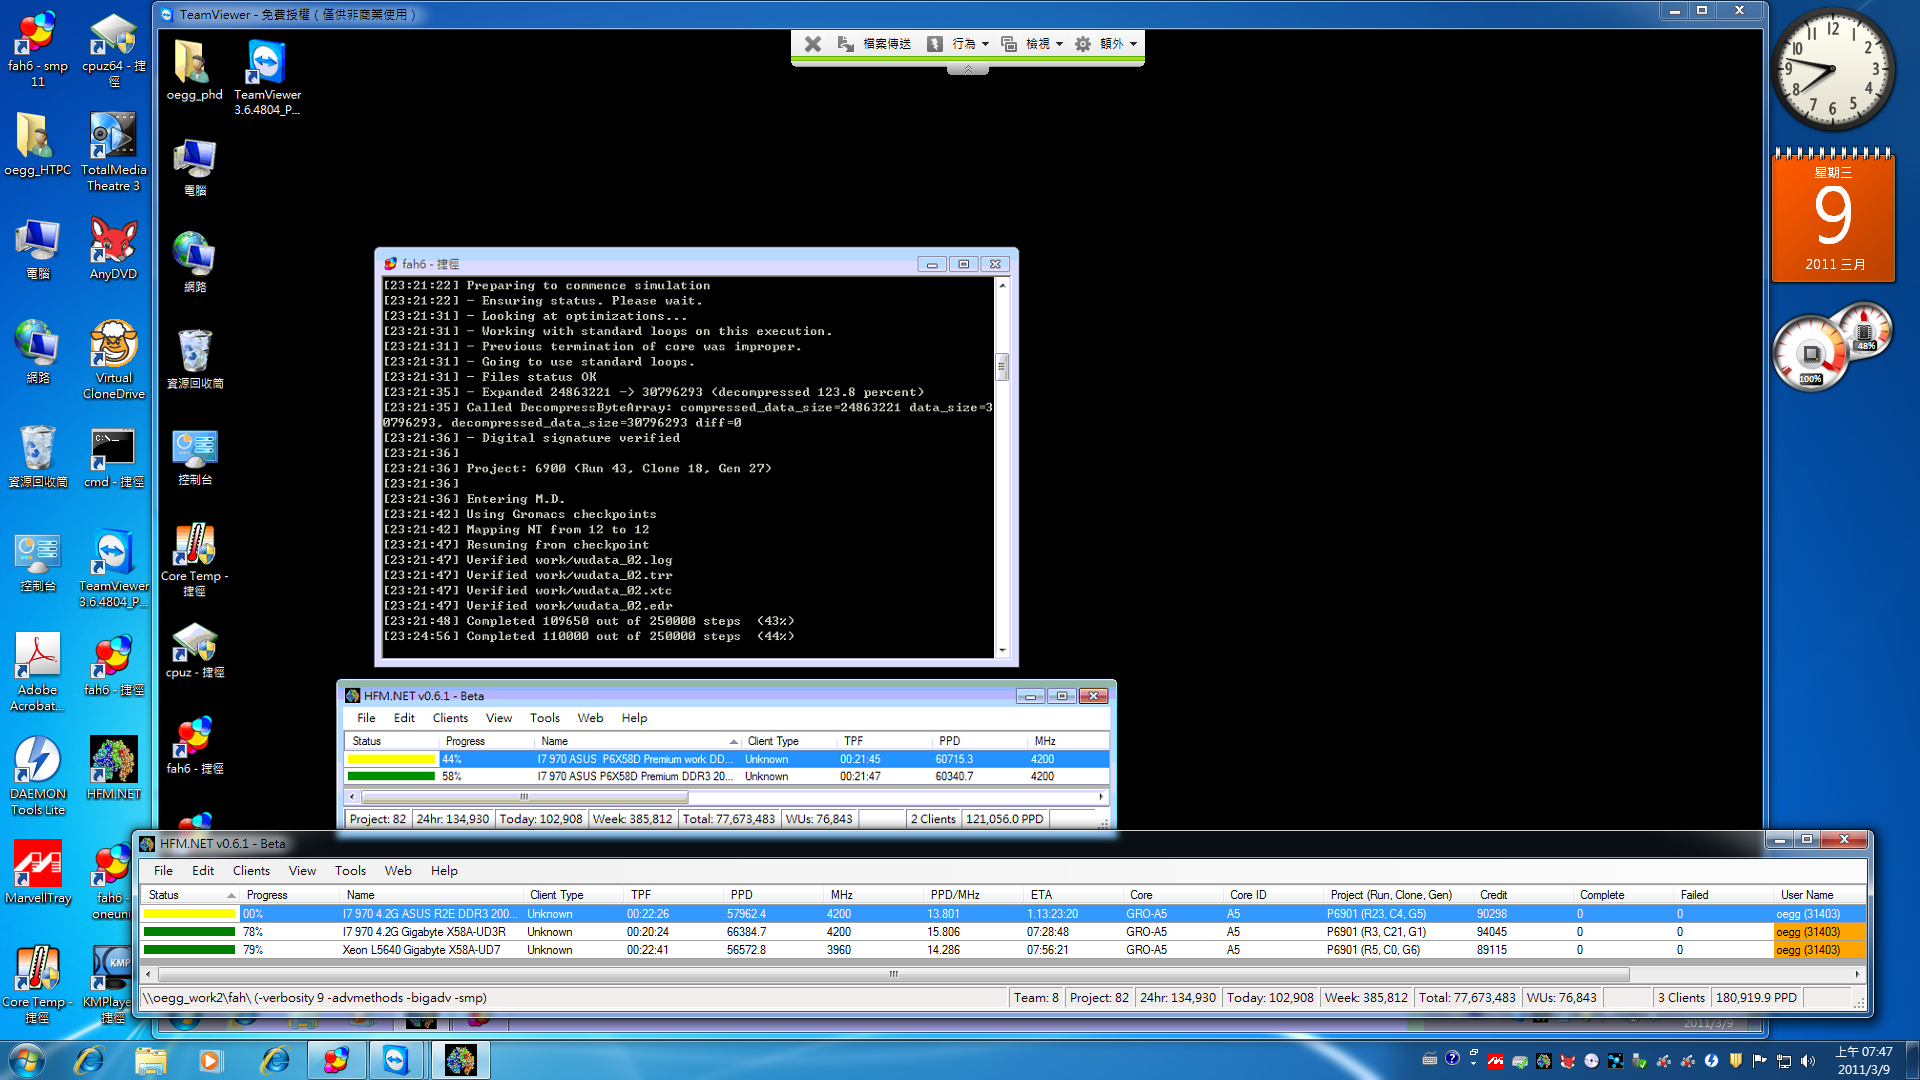The image size is (1920, 1080).
Task: Select the oegg_HTPC folder icon
Action: tap(38, 145)
